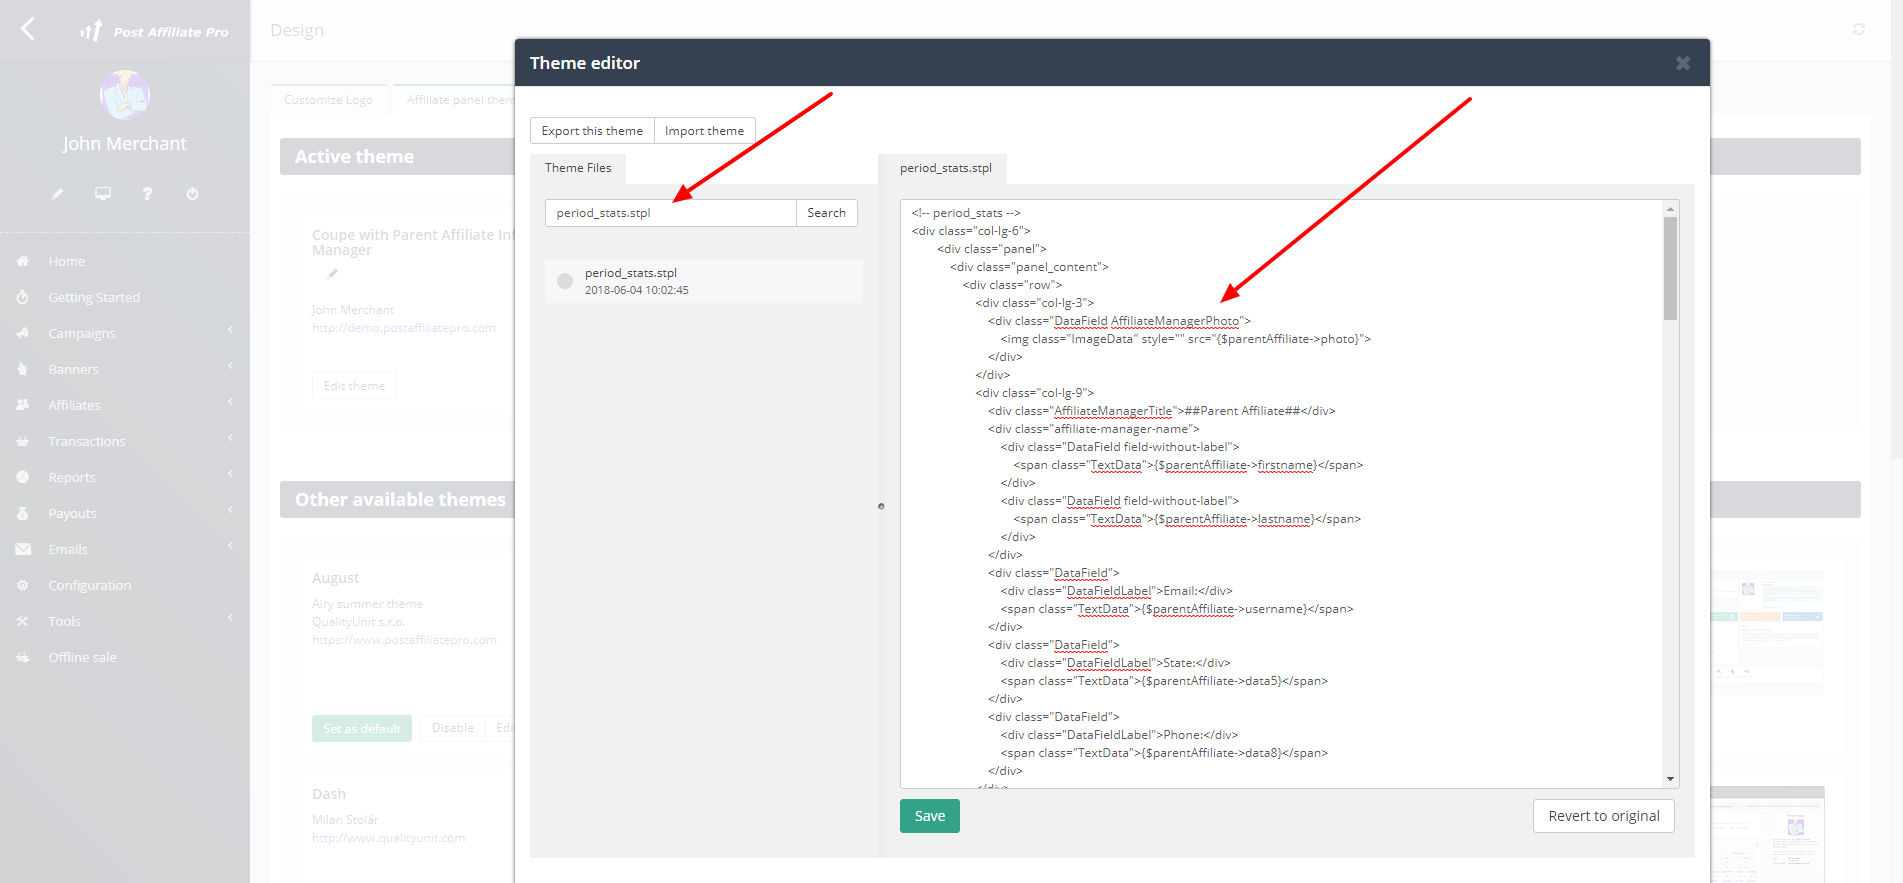Click the Home sidebar icon
This screenshot has height=883, width=1903.
coord(23,261)
